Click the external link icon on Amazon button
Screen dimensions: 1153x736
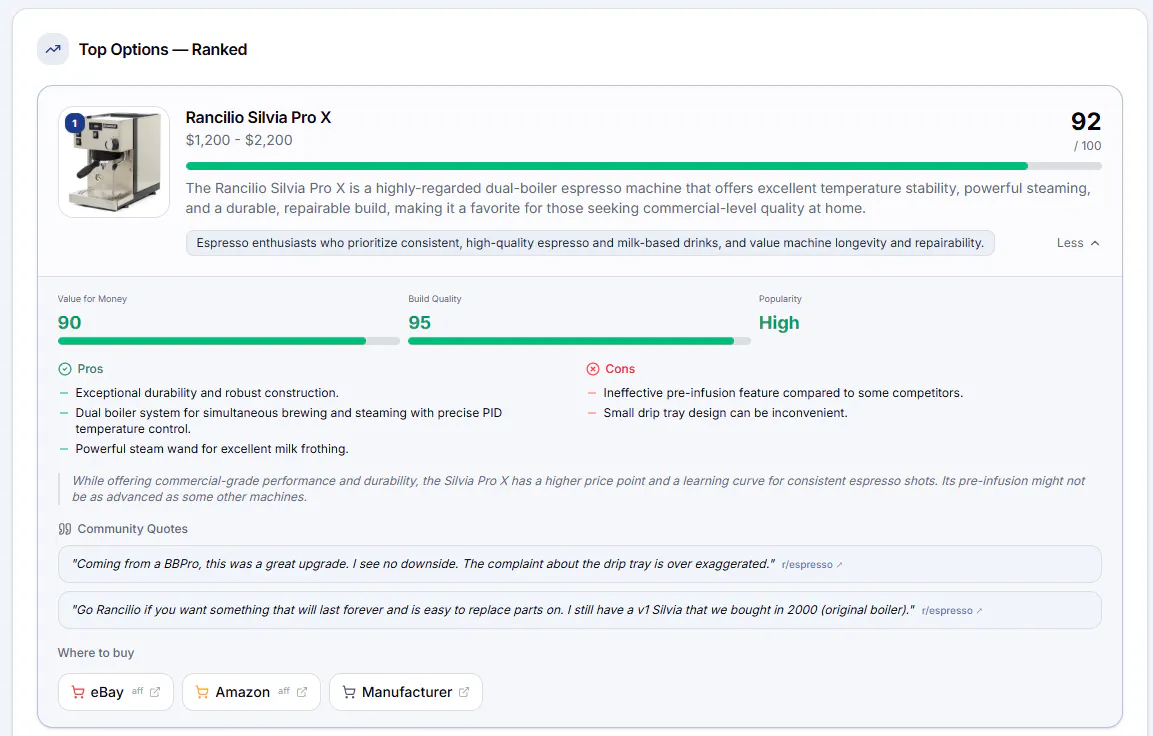coord(301,692)
